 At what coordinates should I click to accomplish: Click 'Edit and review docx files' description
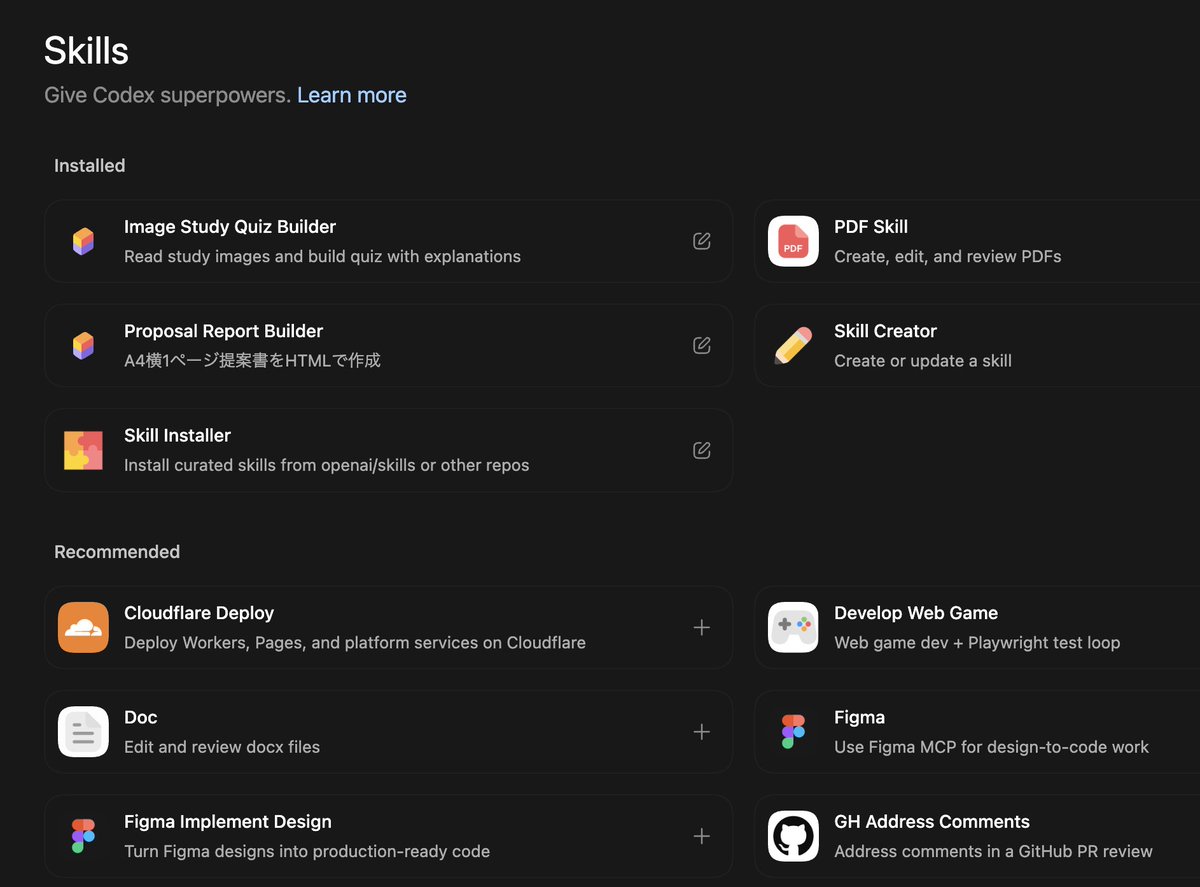point(222,747)
